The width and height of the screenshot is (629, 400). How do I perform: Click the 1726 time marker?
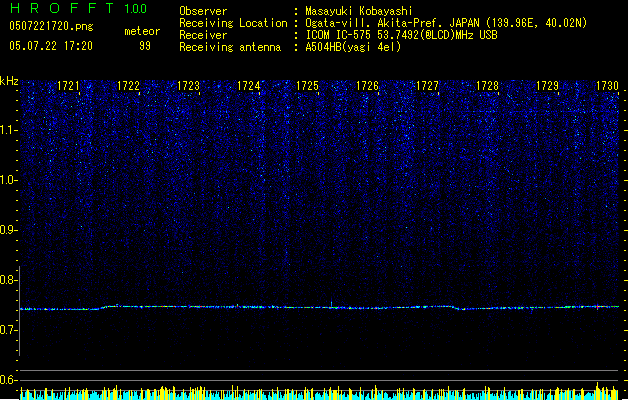pos(367,86)
